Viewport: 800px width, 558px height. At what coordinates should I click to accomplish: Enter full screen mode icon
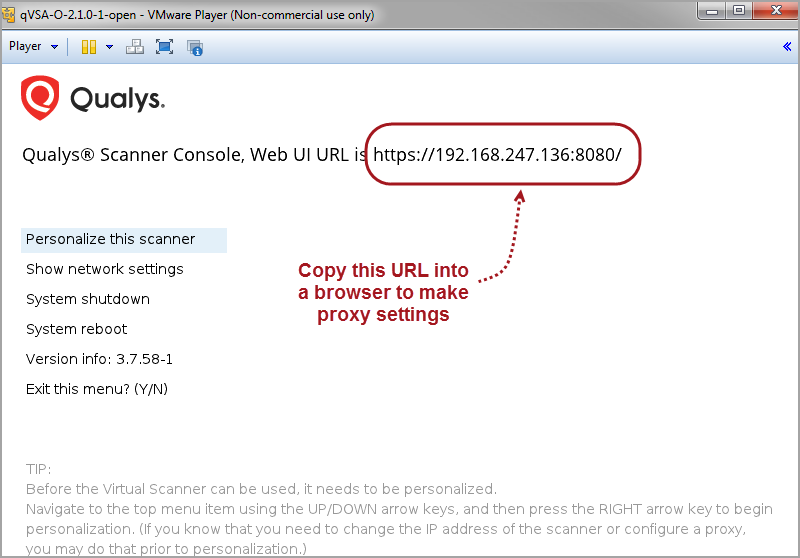164,47
